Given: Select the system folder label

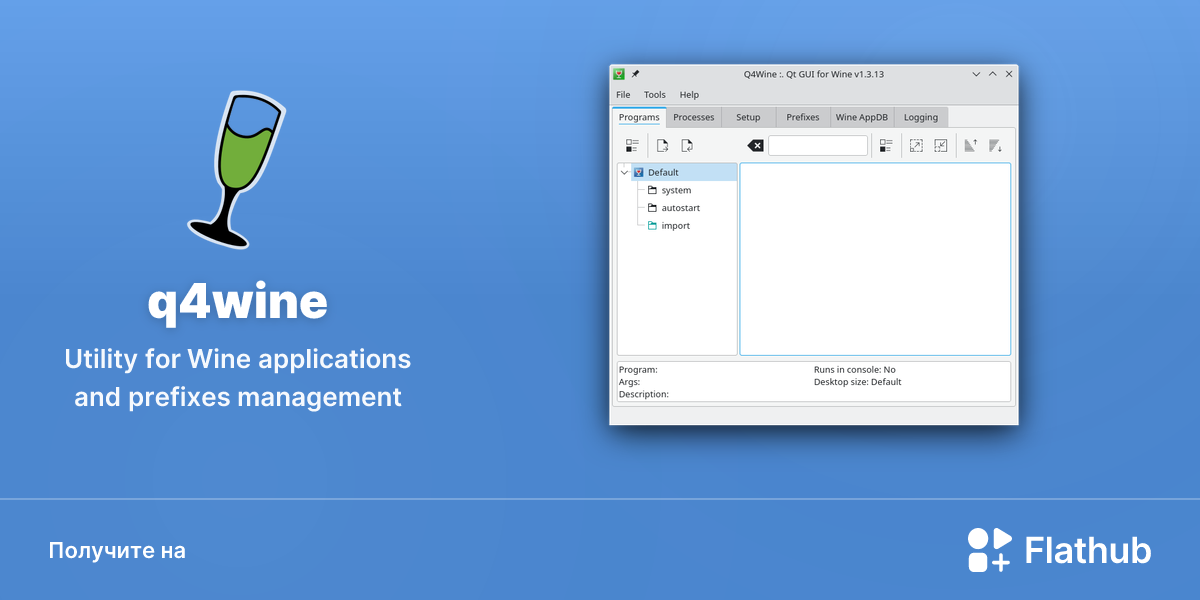Looking at the screenshot, I should pyautogui.click(x=676, y=190).
